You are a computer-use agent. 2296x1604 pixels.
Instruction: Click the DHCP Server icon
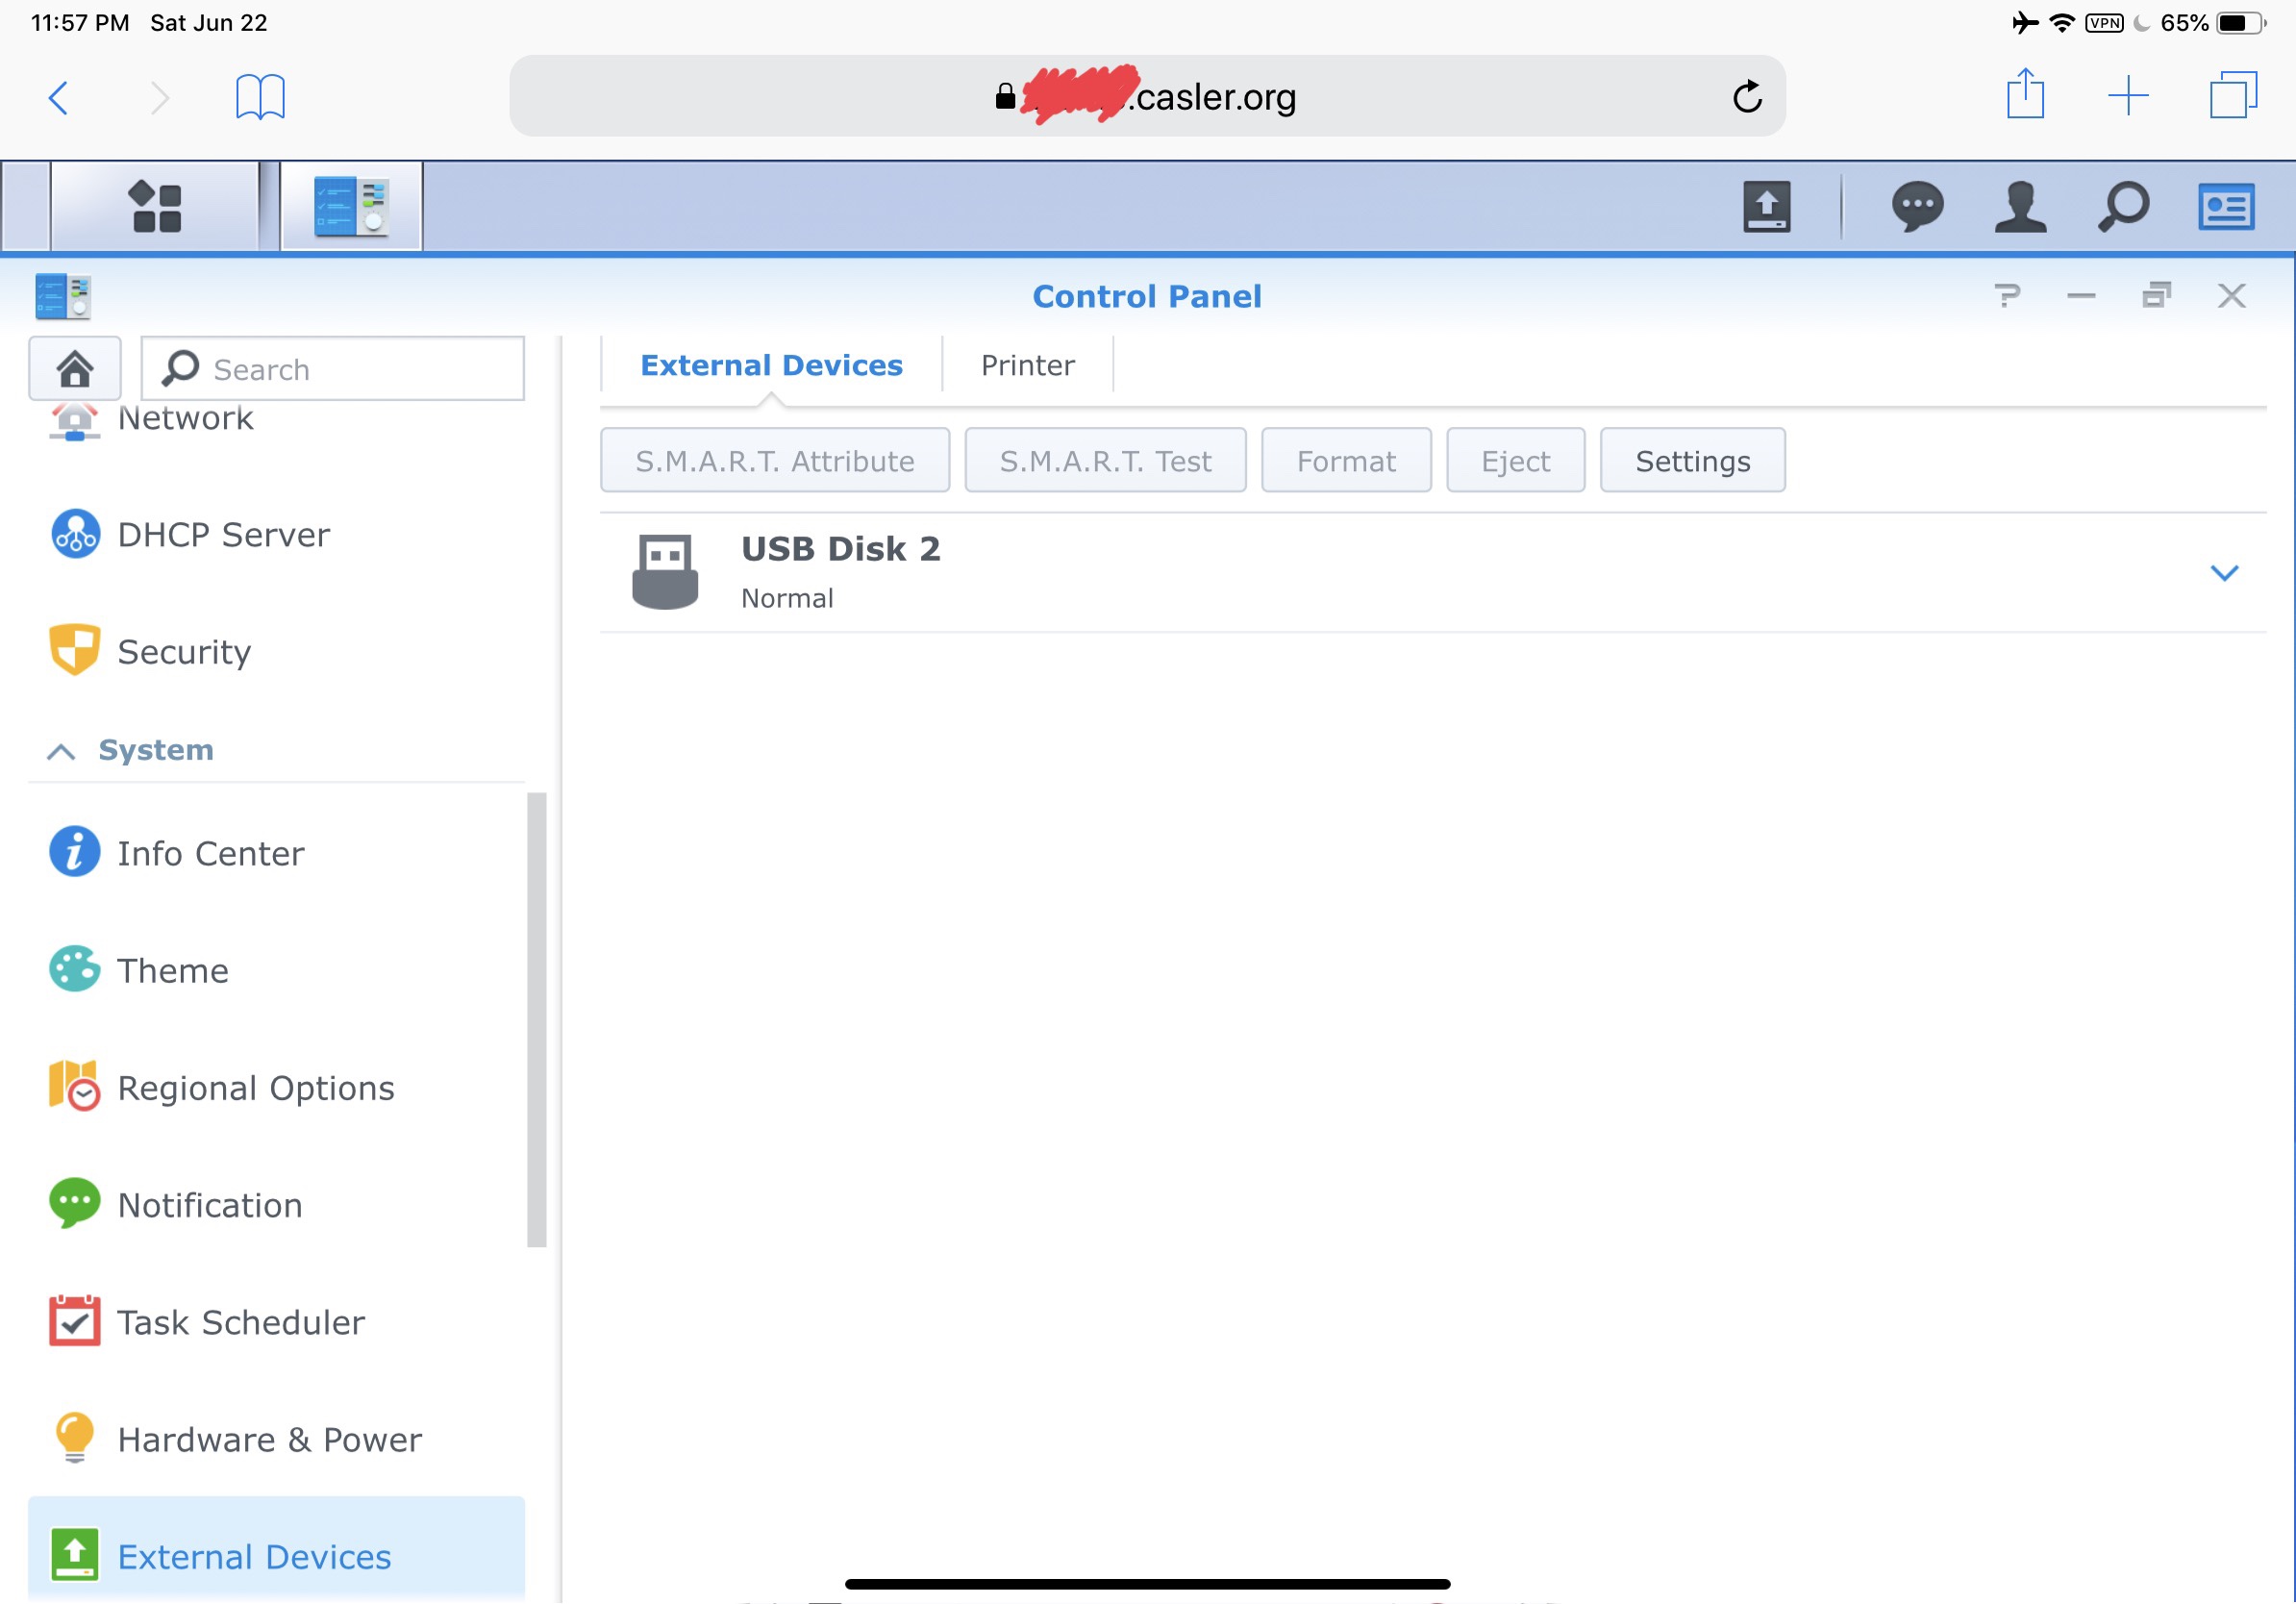pyautogui.click(x=75, y=534)
